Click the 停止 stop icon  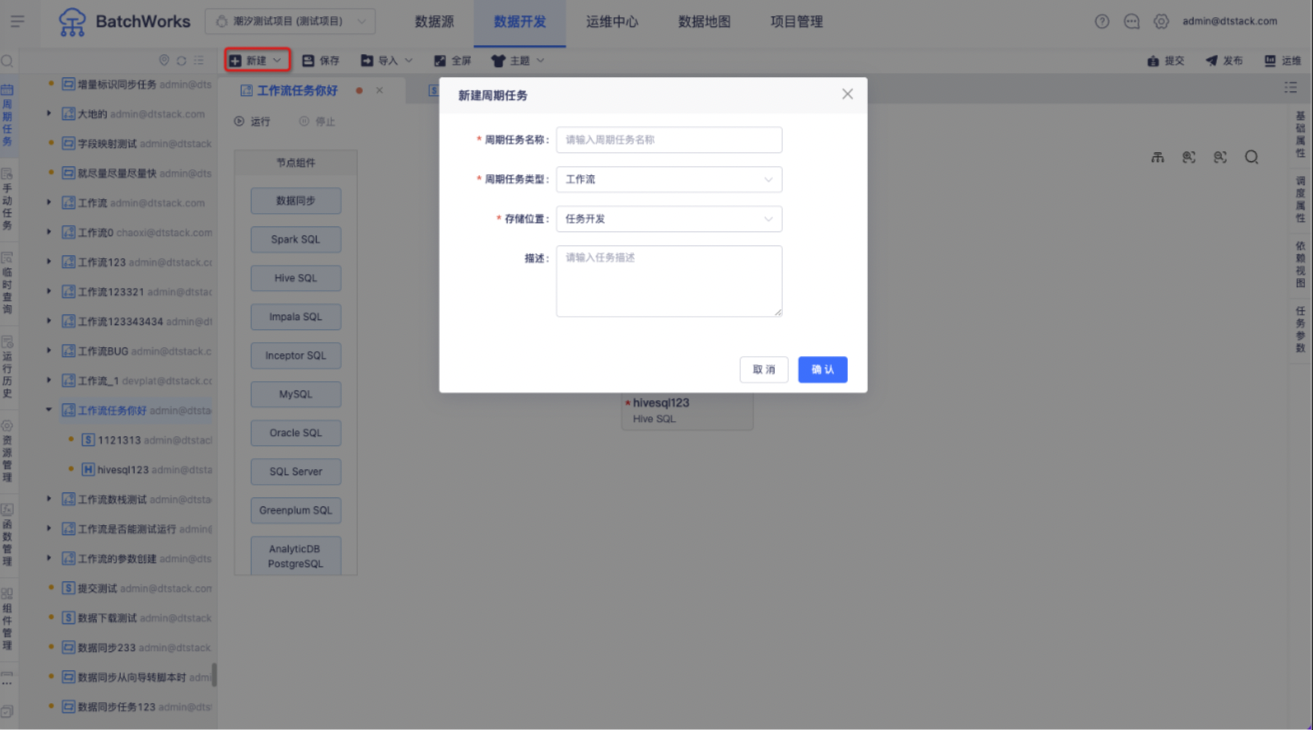tap(304, 122)
